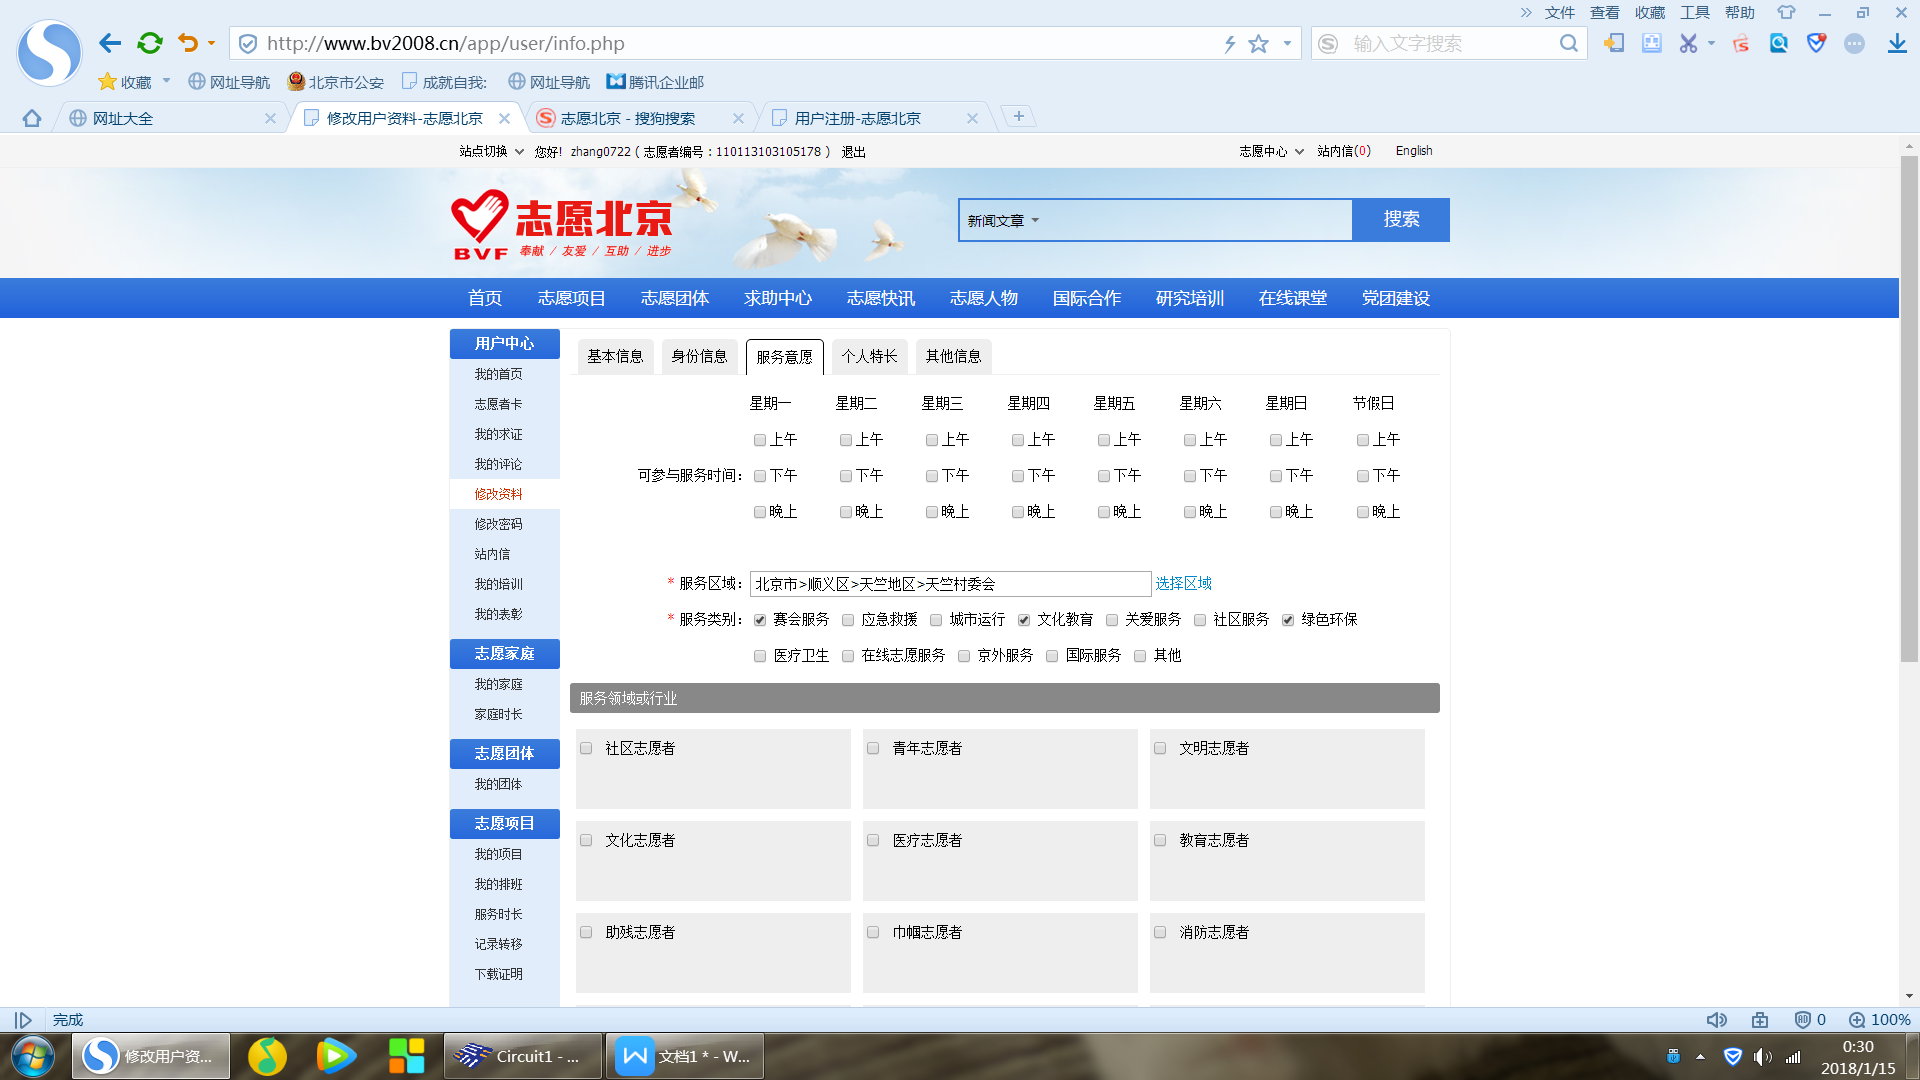Tick the 社区志愿者 checkbox
This screenshot has width=1920, height=1080.
coord(587,748)
